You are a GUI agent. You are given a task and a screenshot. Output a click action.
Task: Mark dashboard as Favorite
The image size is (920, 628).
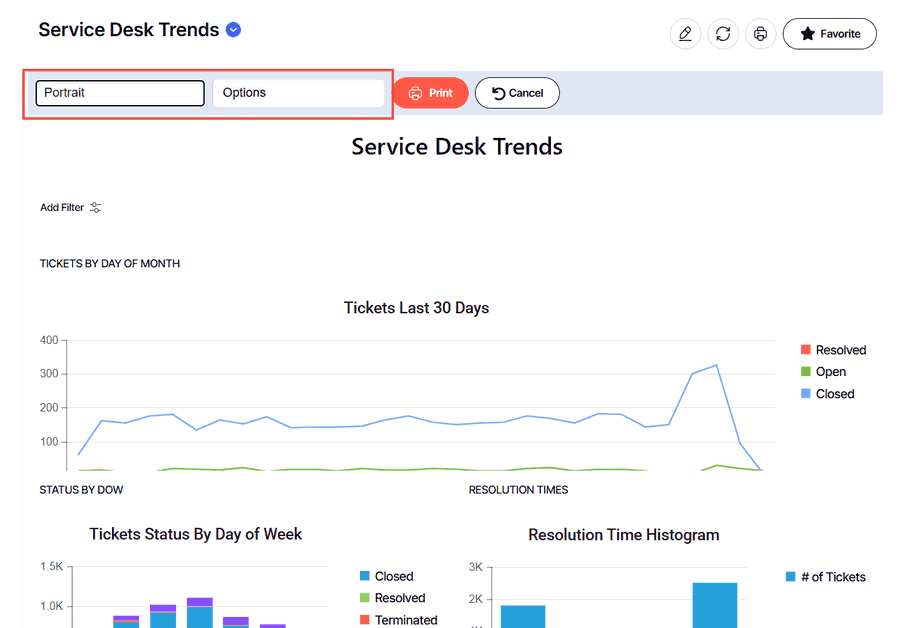[829, 34]
